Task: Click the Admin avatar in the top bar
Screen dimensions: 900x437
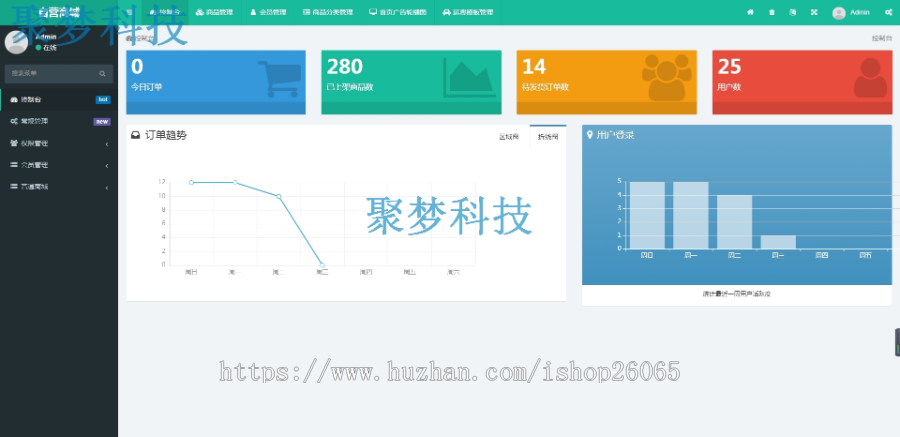Action: click(x=839, y=13)
